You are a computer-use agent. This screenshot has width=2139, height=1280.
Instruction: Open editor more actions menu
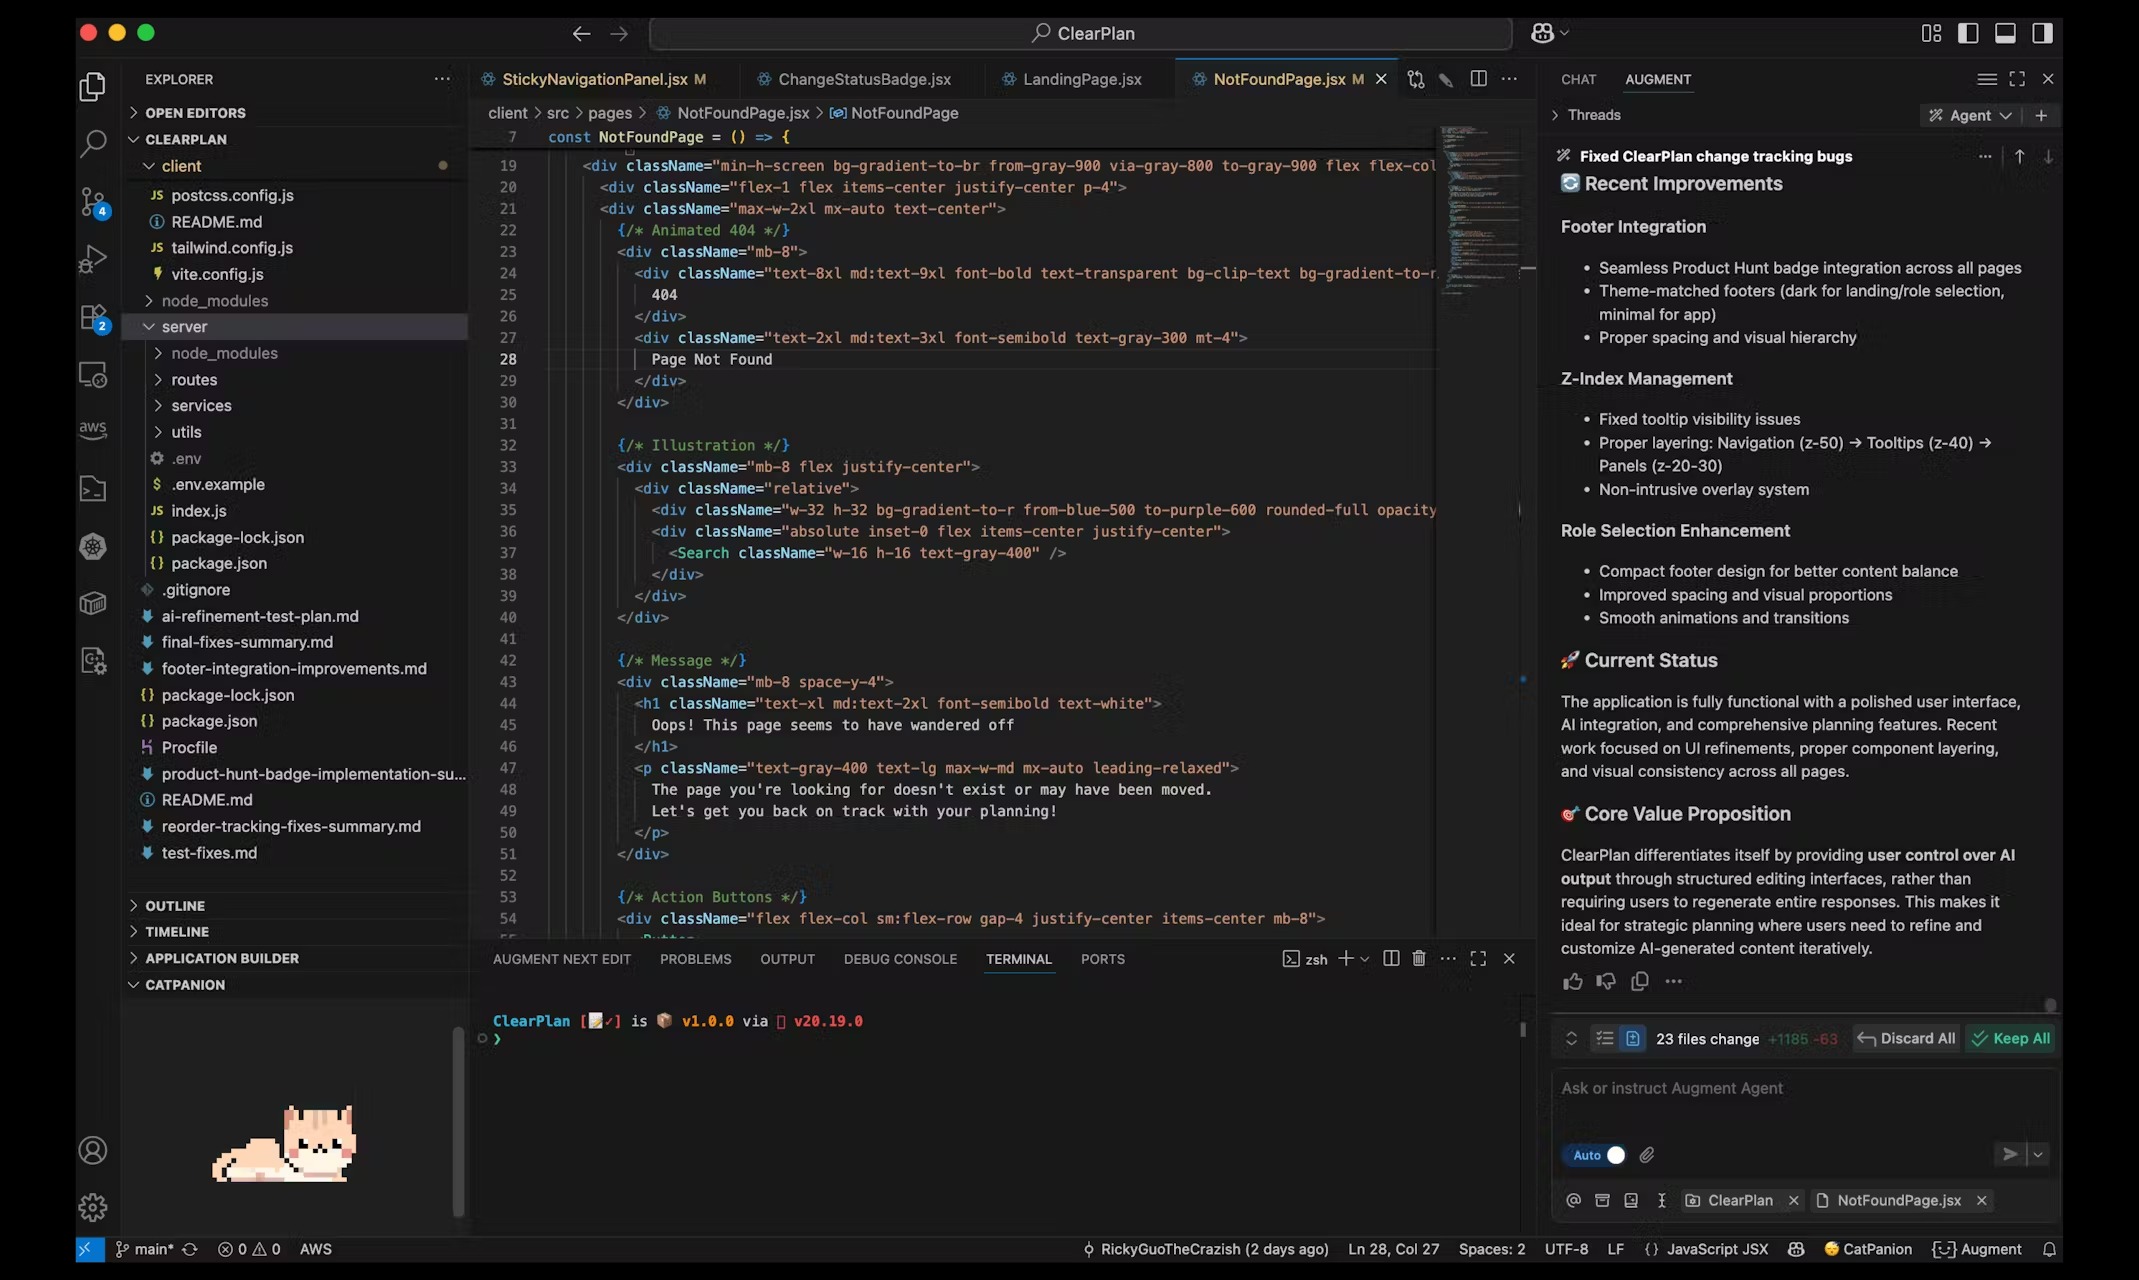(1509, 79)
